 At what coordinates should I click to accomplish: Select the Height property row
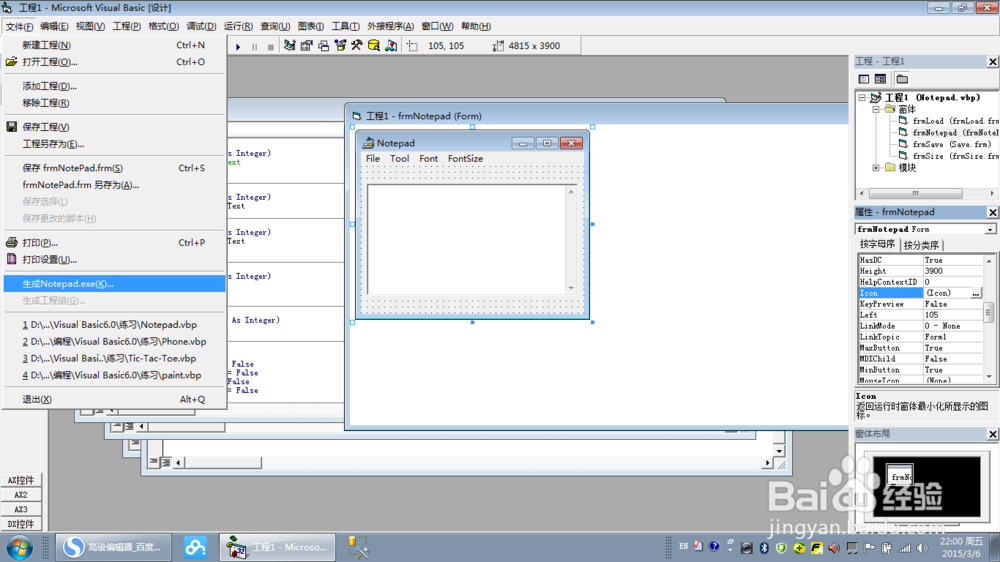point(920,271)
